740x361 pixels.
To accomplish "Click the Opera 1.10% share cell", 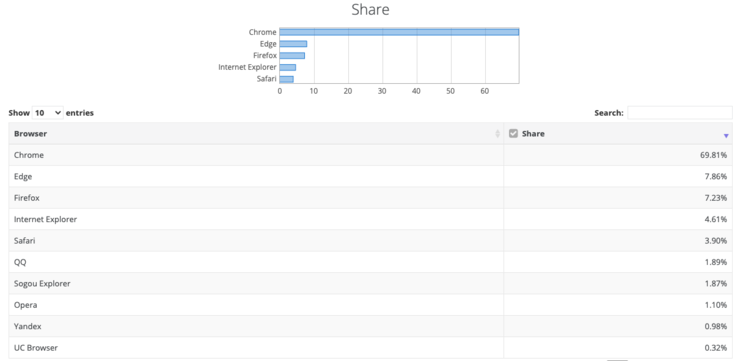I will pos(618,305).
